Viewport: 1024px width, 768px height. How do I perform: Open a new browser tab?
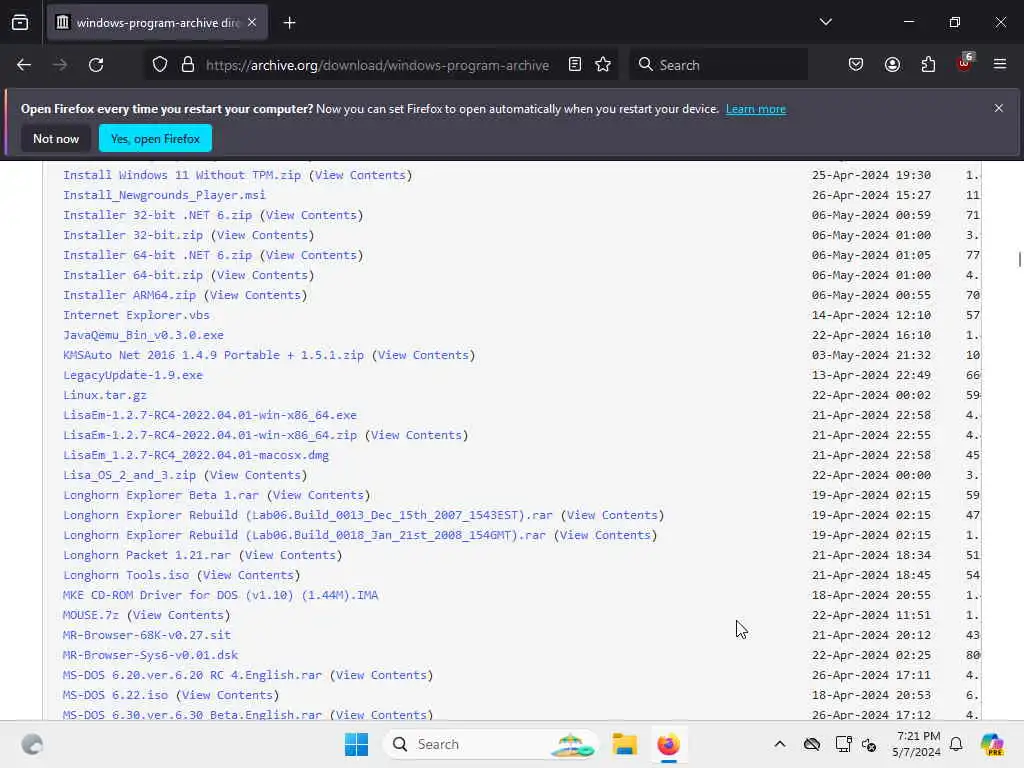coord(289,23)
